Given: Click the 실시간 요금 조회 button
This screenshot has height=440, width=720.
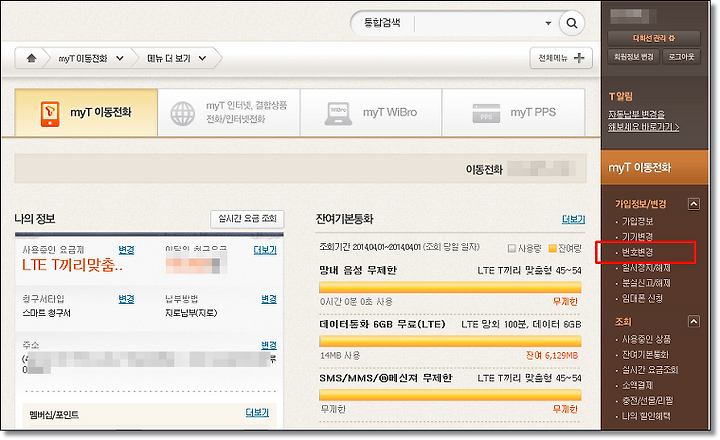Looking at the screenshot, I should pyautogui.click(x=247, y=219).
